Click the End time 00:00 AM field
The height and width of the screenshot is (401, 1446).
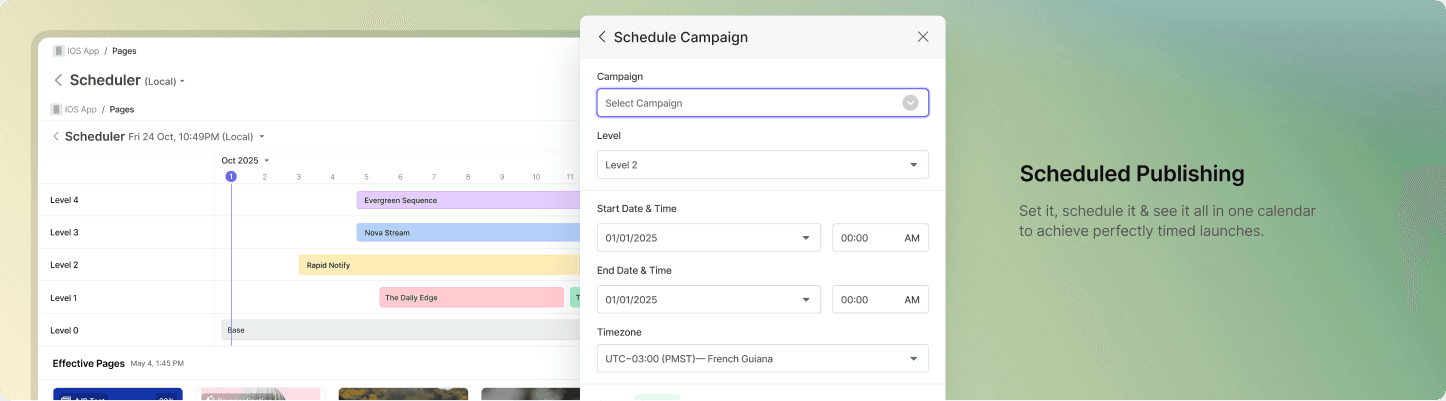(x=880, y=300)
